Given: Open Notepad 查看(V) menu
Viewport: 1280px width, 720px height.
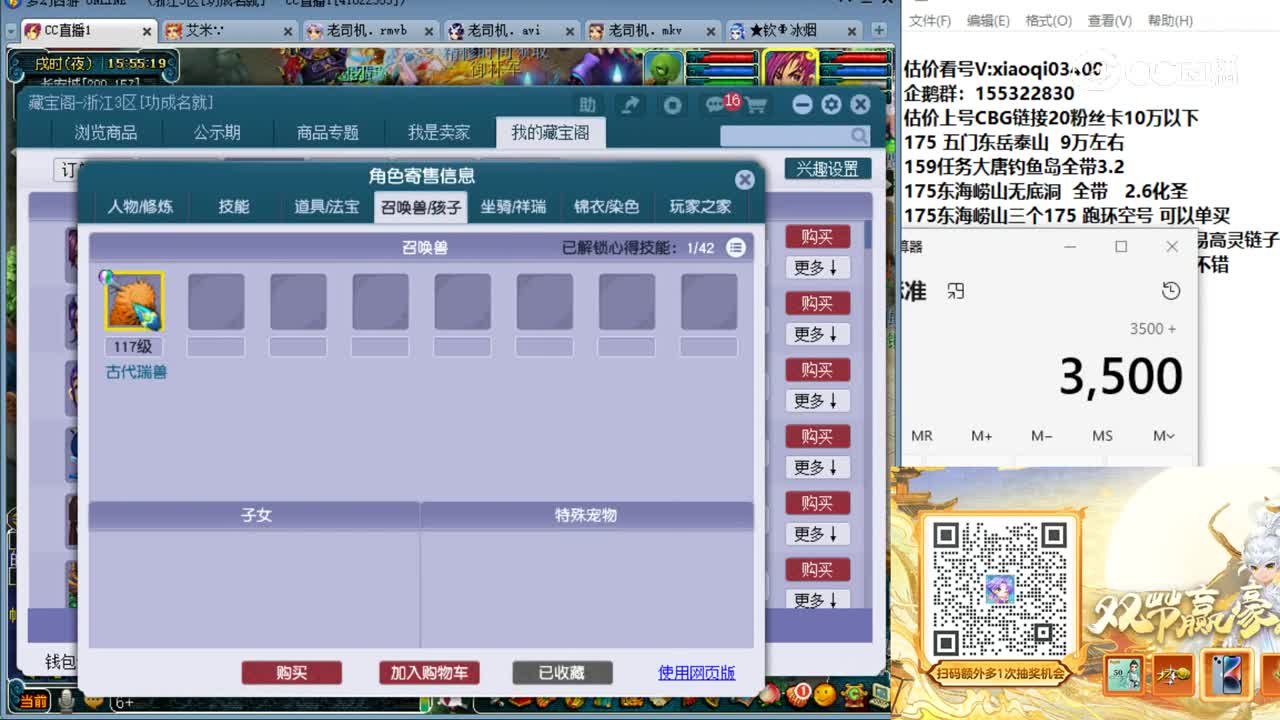Looking at the screenshot, I should [1109, 20].
